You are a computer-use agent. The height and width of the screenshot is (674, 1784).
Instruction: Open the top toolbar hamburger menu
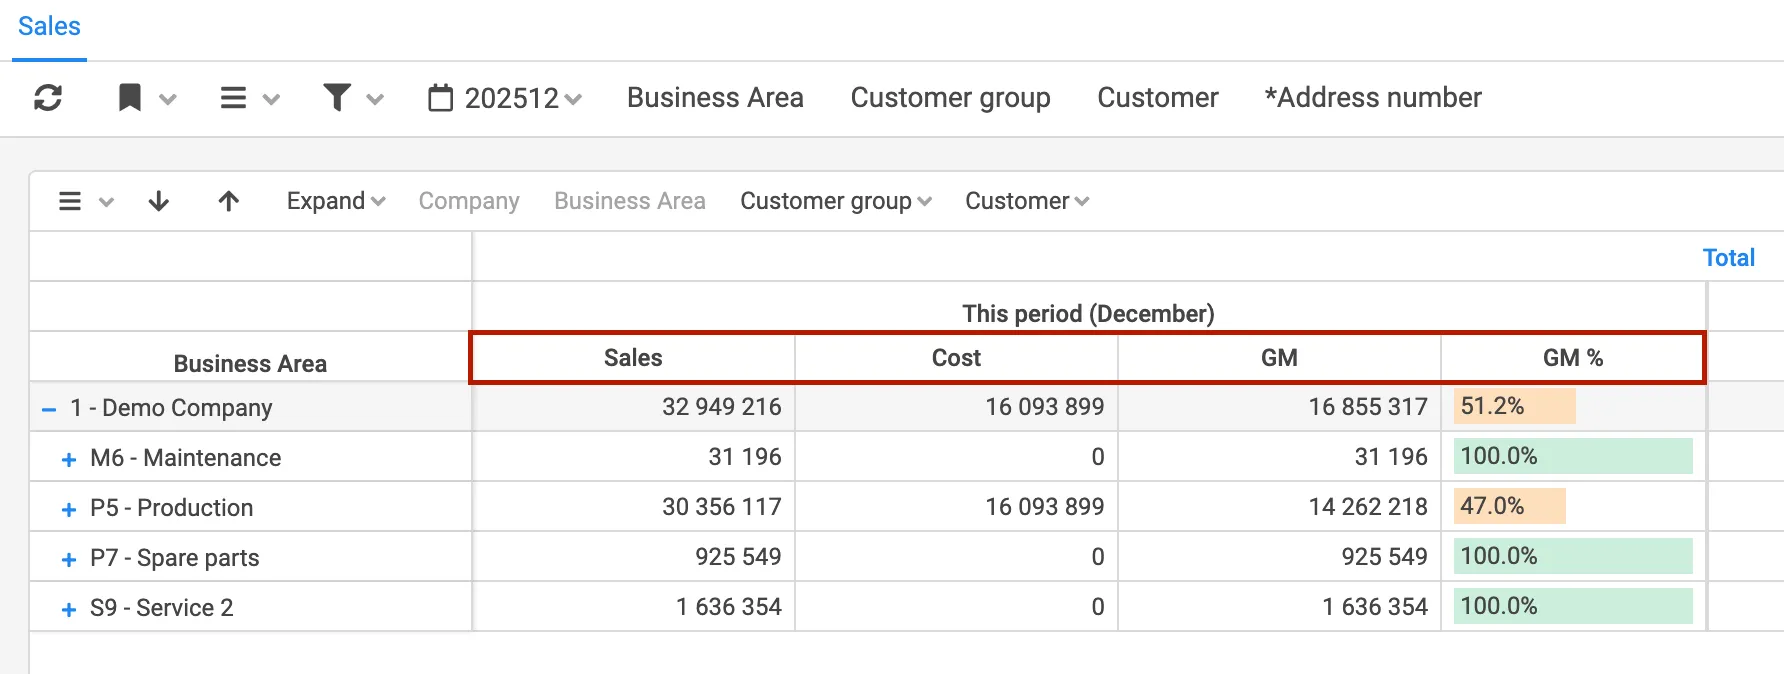234,98
